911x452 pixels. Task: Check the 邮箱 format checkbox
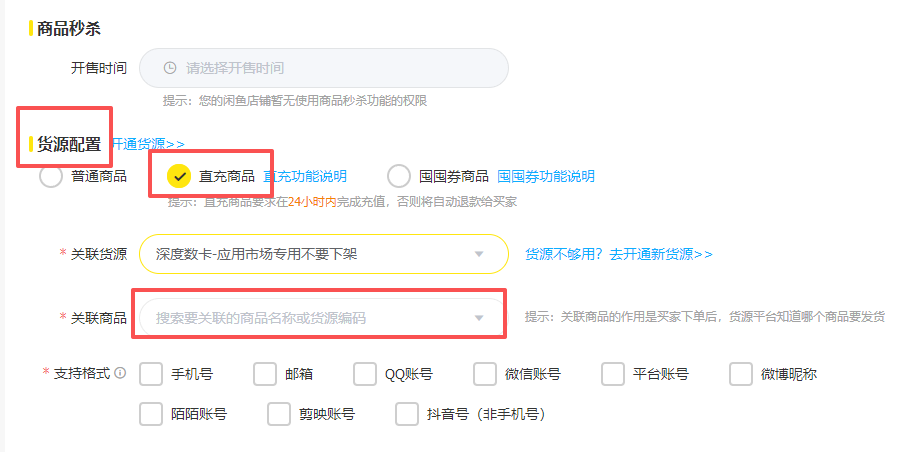(265, 374)
